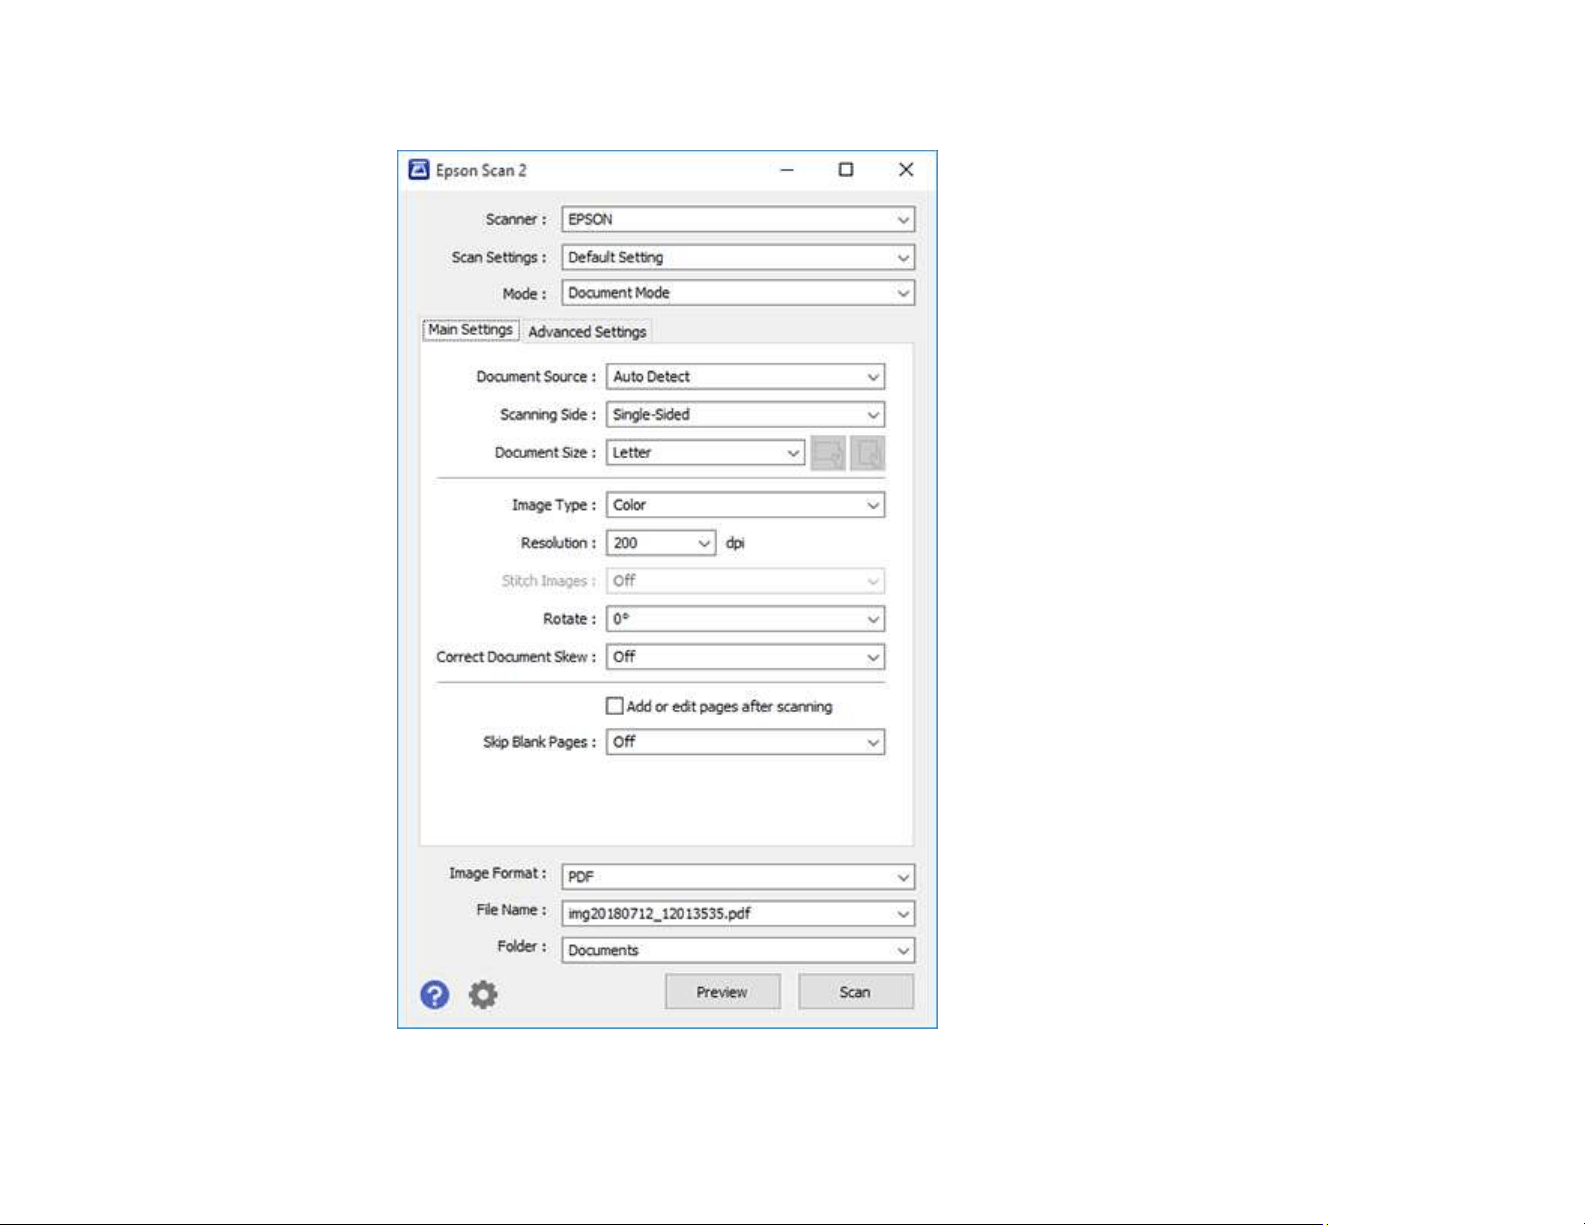Open the Resolution dropdown showing 200
The width and height of the screenshot is (1585, 1225).
661,543
